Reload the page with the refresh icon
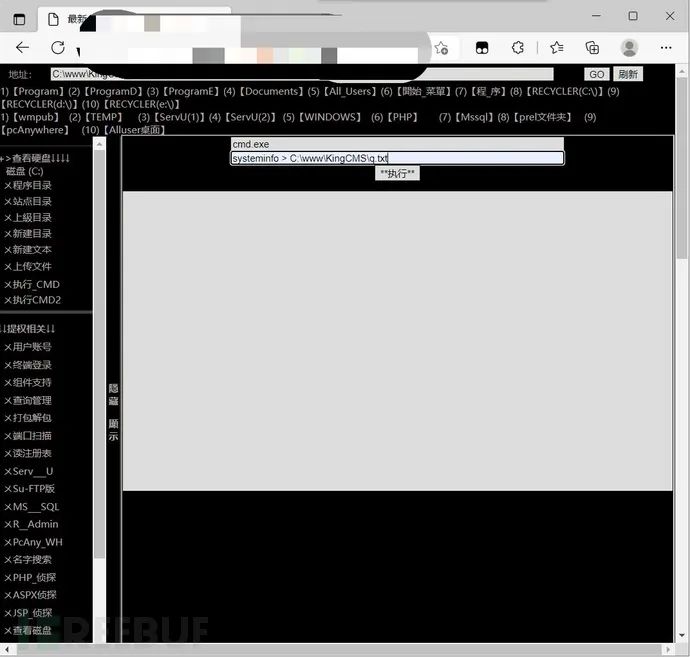This screenshot has width=690, height=657. coord(58,47)
